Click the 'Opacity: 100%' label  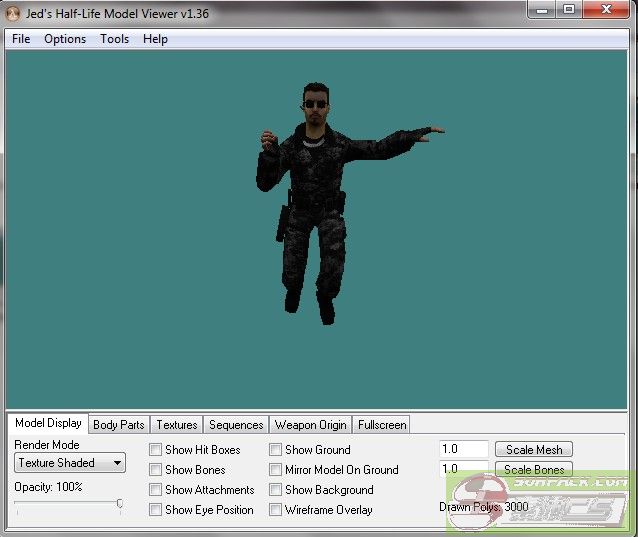[48, 487]
